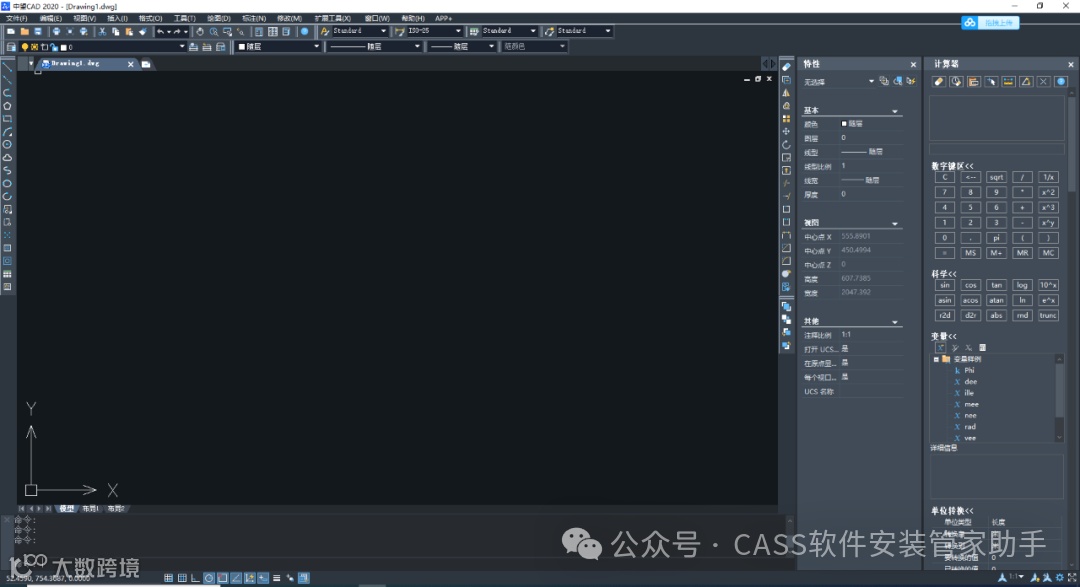
Task: Select the Erase tool in modify toolbar
Action: [786, 67]
